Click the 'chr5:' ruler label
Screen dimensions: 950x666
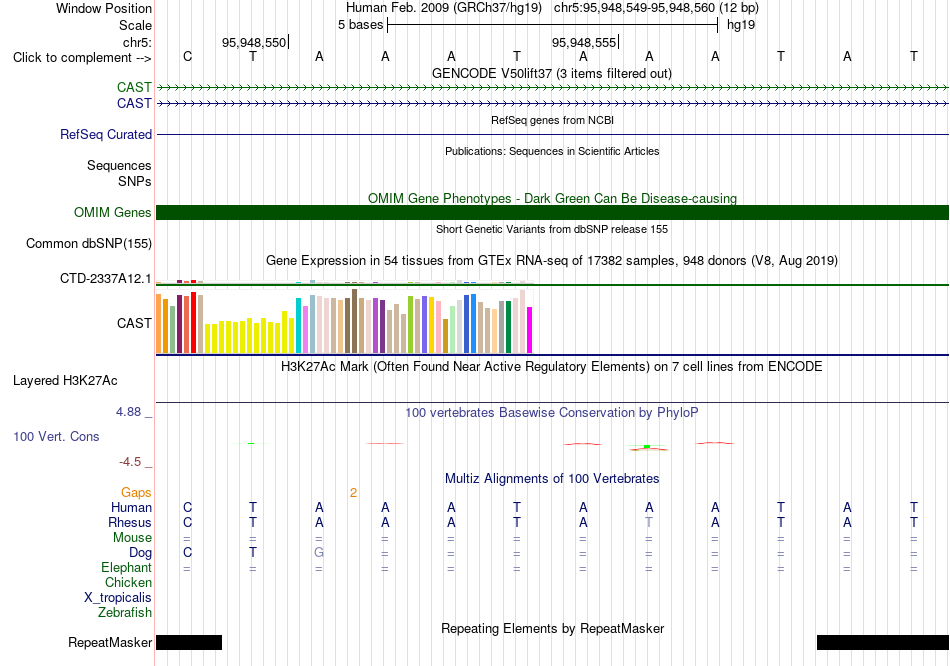tap(138, 42)
